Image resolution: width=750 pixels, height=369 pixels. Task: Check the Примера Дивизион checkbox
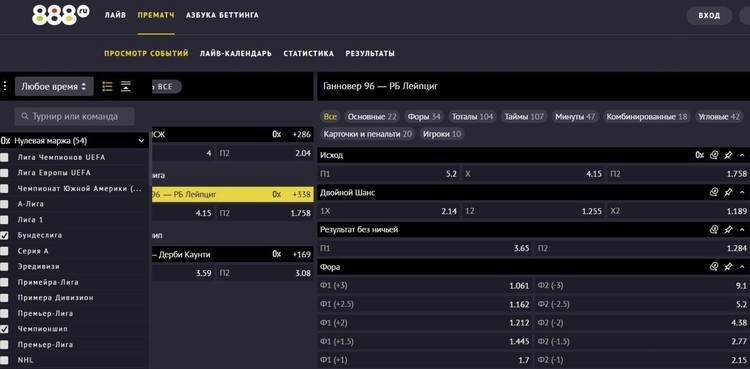4,298
